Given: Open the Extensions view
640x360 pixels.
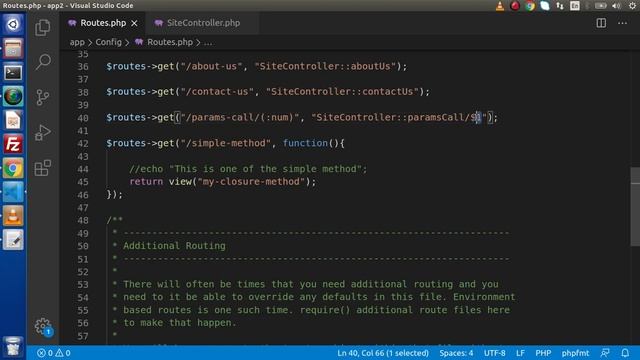Looking at the screenshot, I should 42,168.
